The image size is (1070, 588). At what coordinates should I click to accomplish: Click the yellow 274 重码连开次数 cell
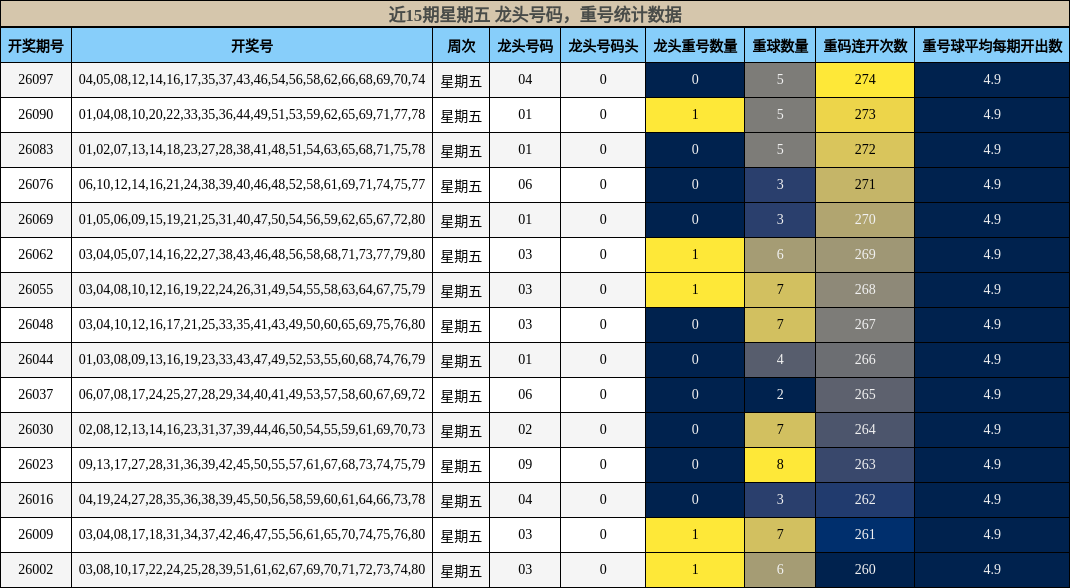point(864,80)
